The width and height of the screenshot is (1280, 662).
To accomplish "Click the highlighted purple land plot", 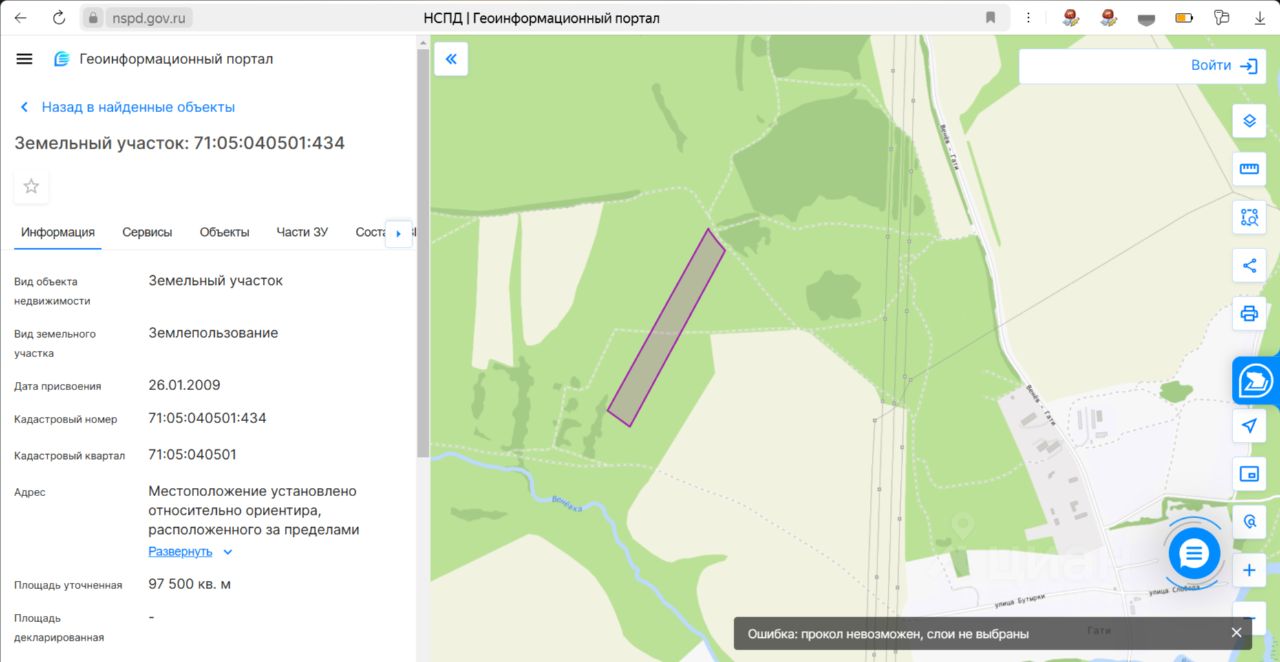I will [666, 328].
